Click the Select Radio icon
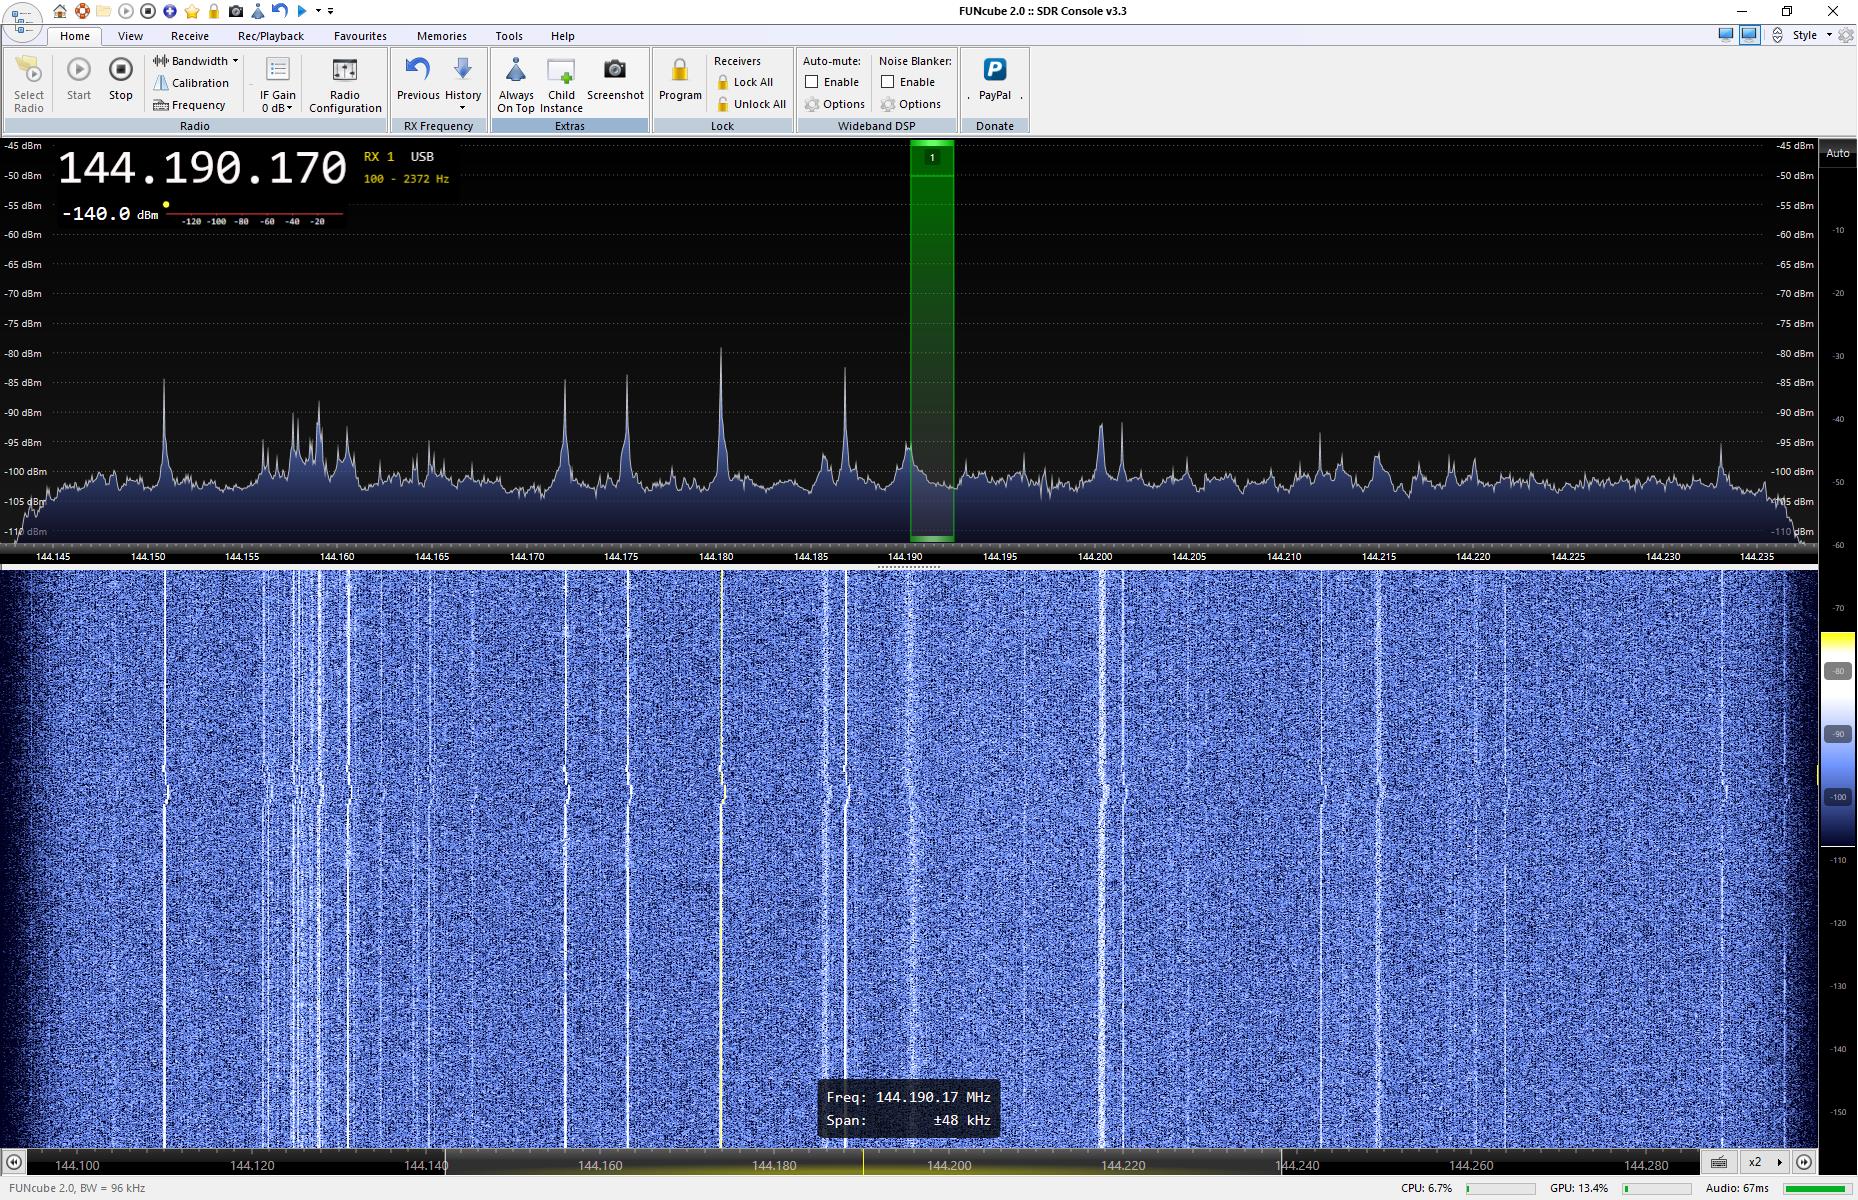 point(29,70)
